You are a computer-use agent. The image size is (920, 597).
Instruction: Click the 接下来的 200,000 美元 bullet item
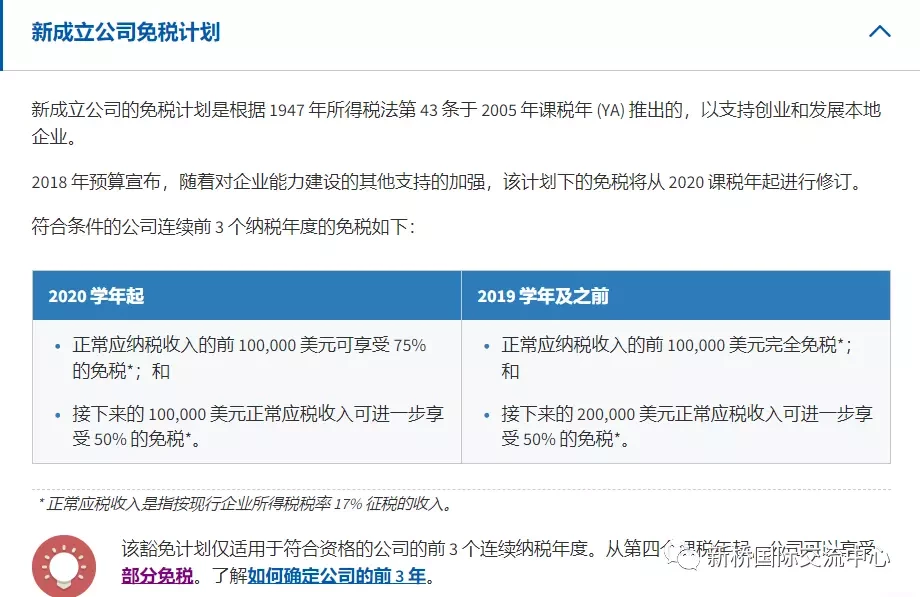tap(686, 426)
